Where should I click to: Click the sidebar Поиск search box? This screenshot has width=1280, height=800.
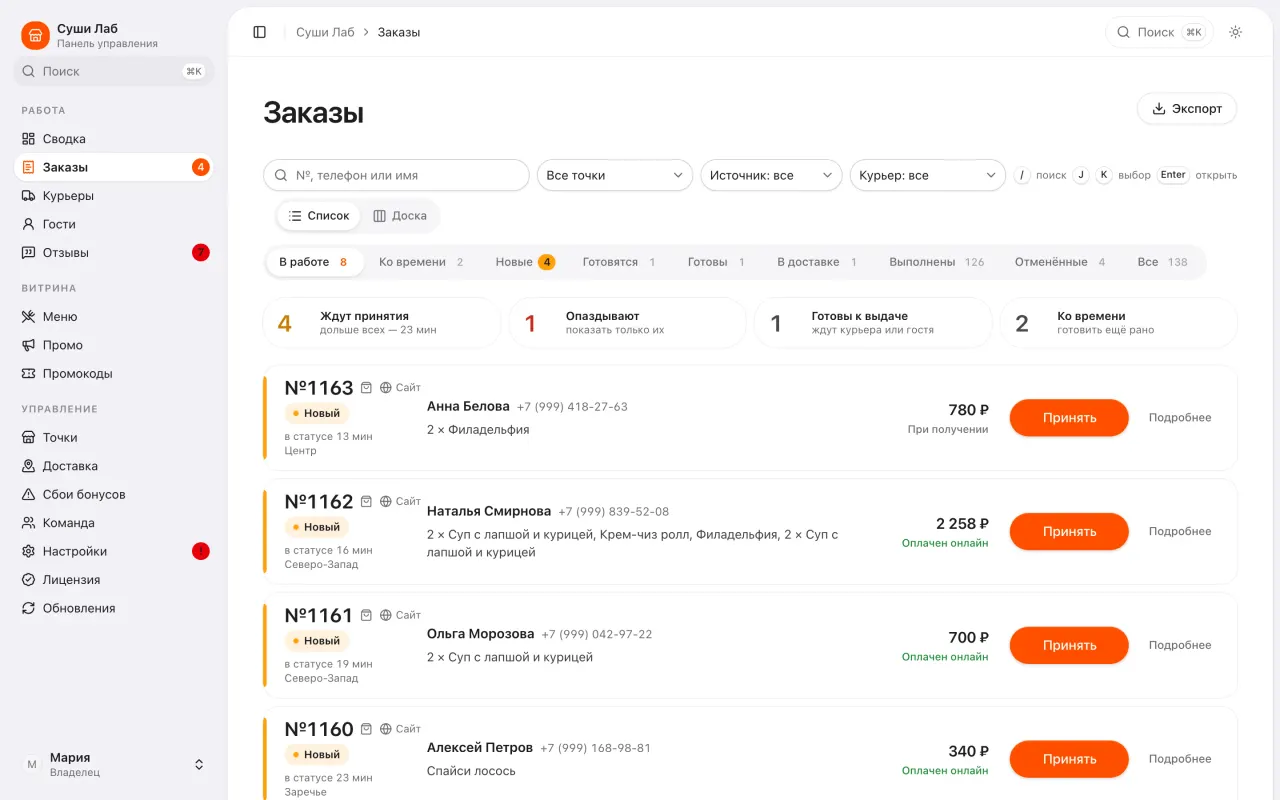click(x=114, y=71)
